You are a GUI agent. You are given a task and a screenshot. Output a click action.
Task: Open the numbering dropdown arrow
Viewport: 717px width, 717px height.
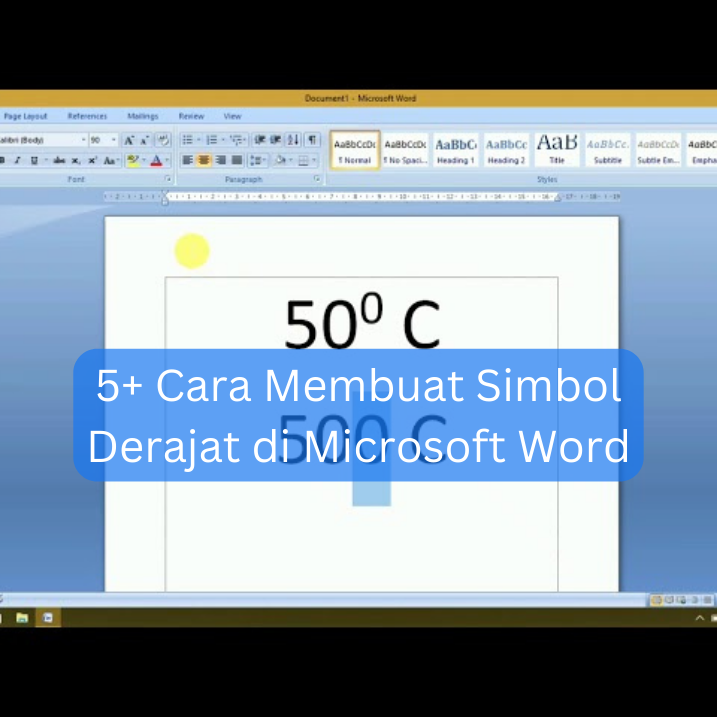coord(223,140)
